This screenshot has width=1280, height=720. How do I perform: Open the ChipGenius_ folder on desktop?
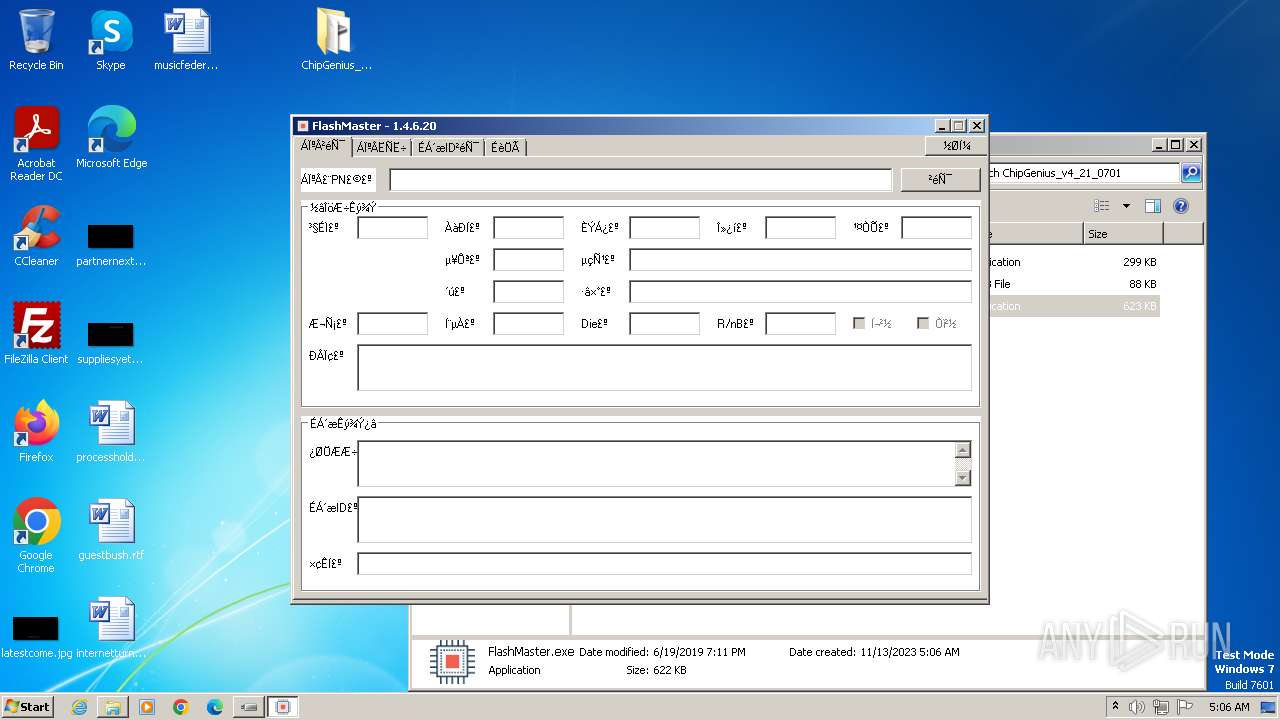tap(336, 40)
